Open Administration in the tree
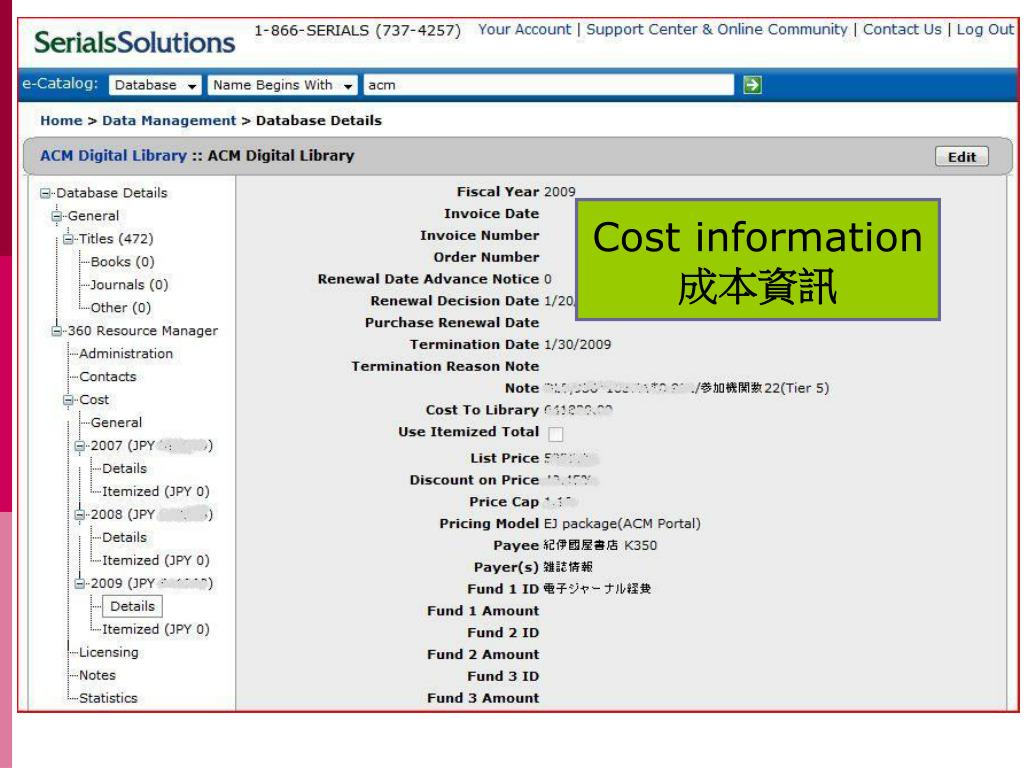The height and width of the screenshot is (768, 1024). (126, 353)
